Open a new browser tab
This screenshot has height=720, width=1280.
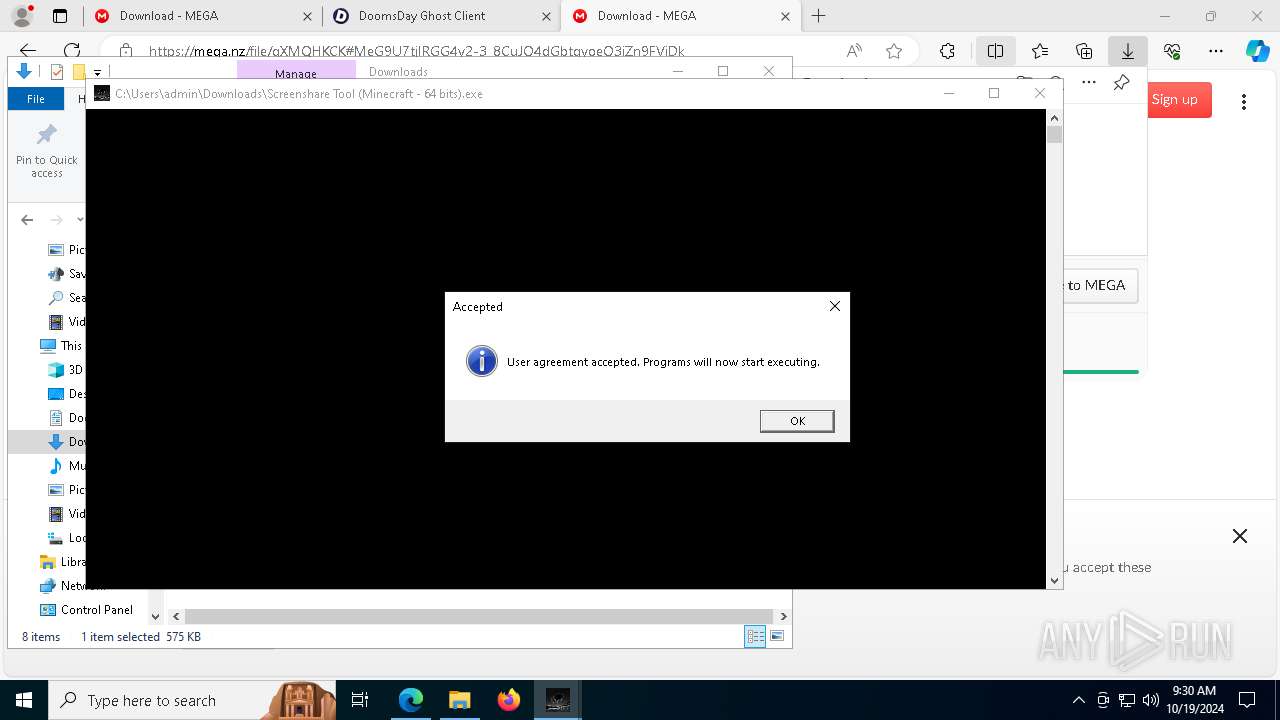pyautogui.click(x=819, y=16)
